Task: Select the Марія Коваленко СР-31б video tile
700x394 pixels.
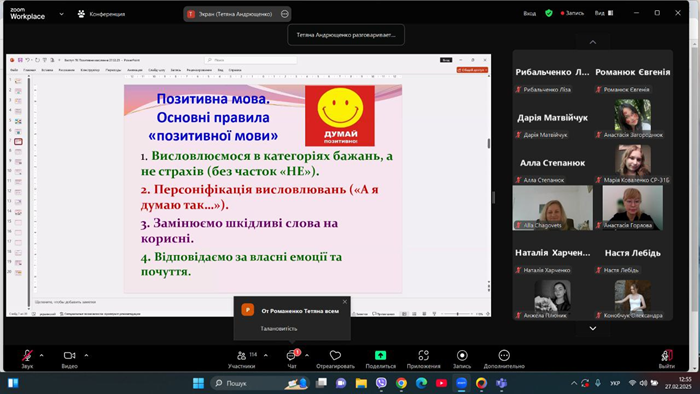Action: coord(633,163)
